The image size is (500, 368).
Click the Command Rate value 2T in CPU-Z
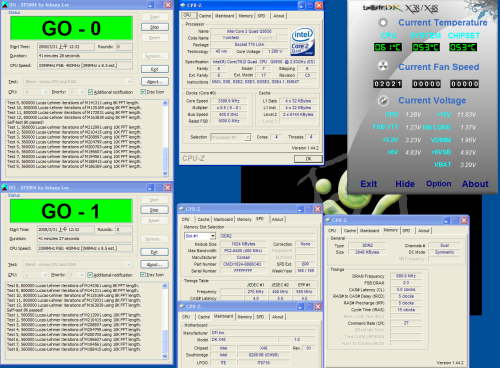[406, 323]
